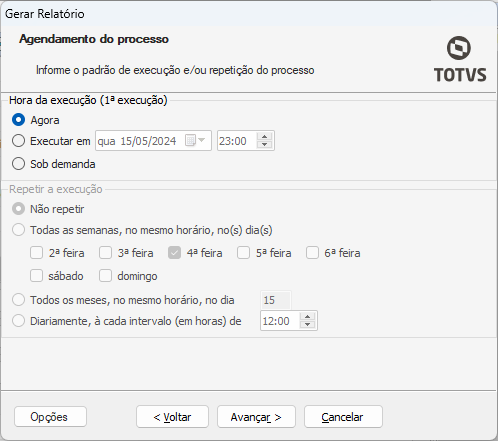Increase the 12:00 interval with up arrow
Screen dimensions: 498x441
tap(308, 317)
